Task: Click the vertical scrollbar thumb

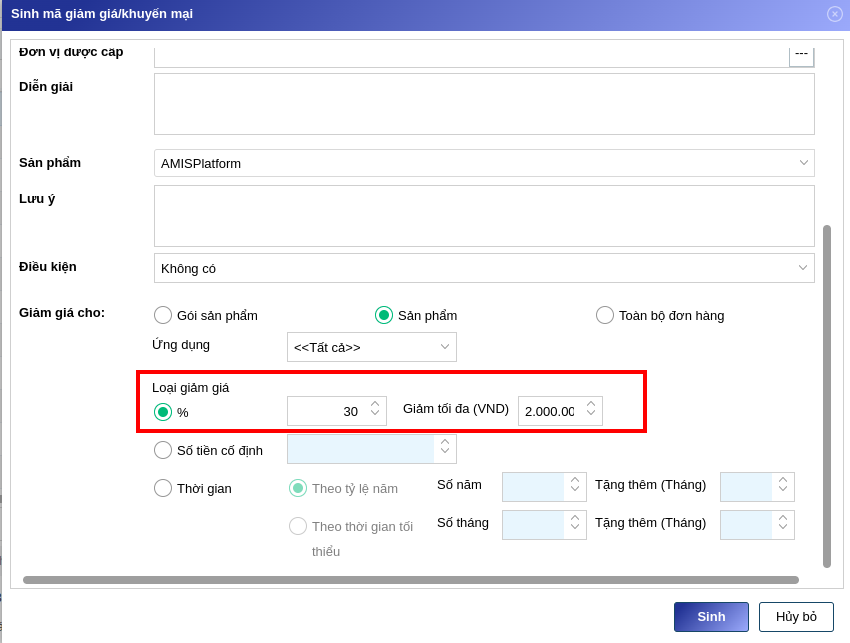Action: click(827, 396)
